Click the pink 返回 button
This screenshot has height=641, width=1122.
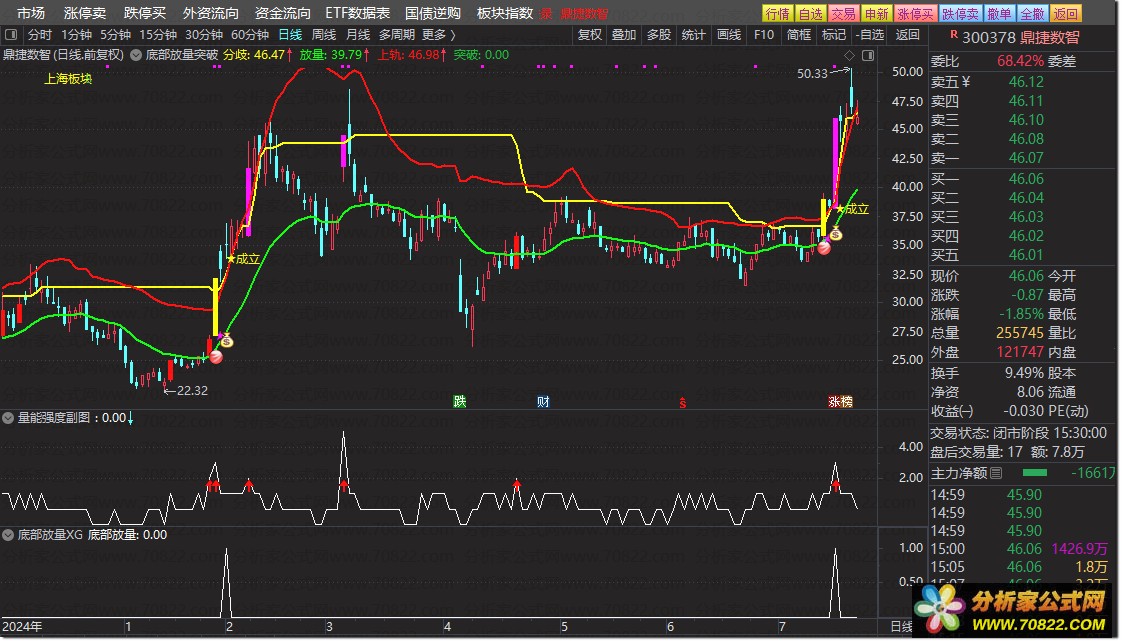pyautogui.click(x=1065, y=14)
